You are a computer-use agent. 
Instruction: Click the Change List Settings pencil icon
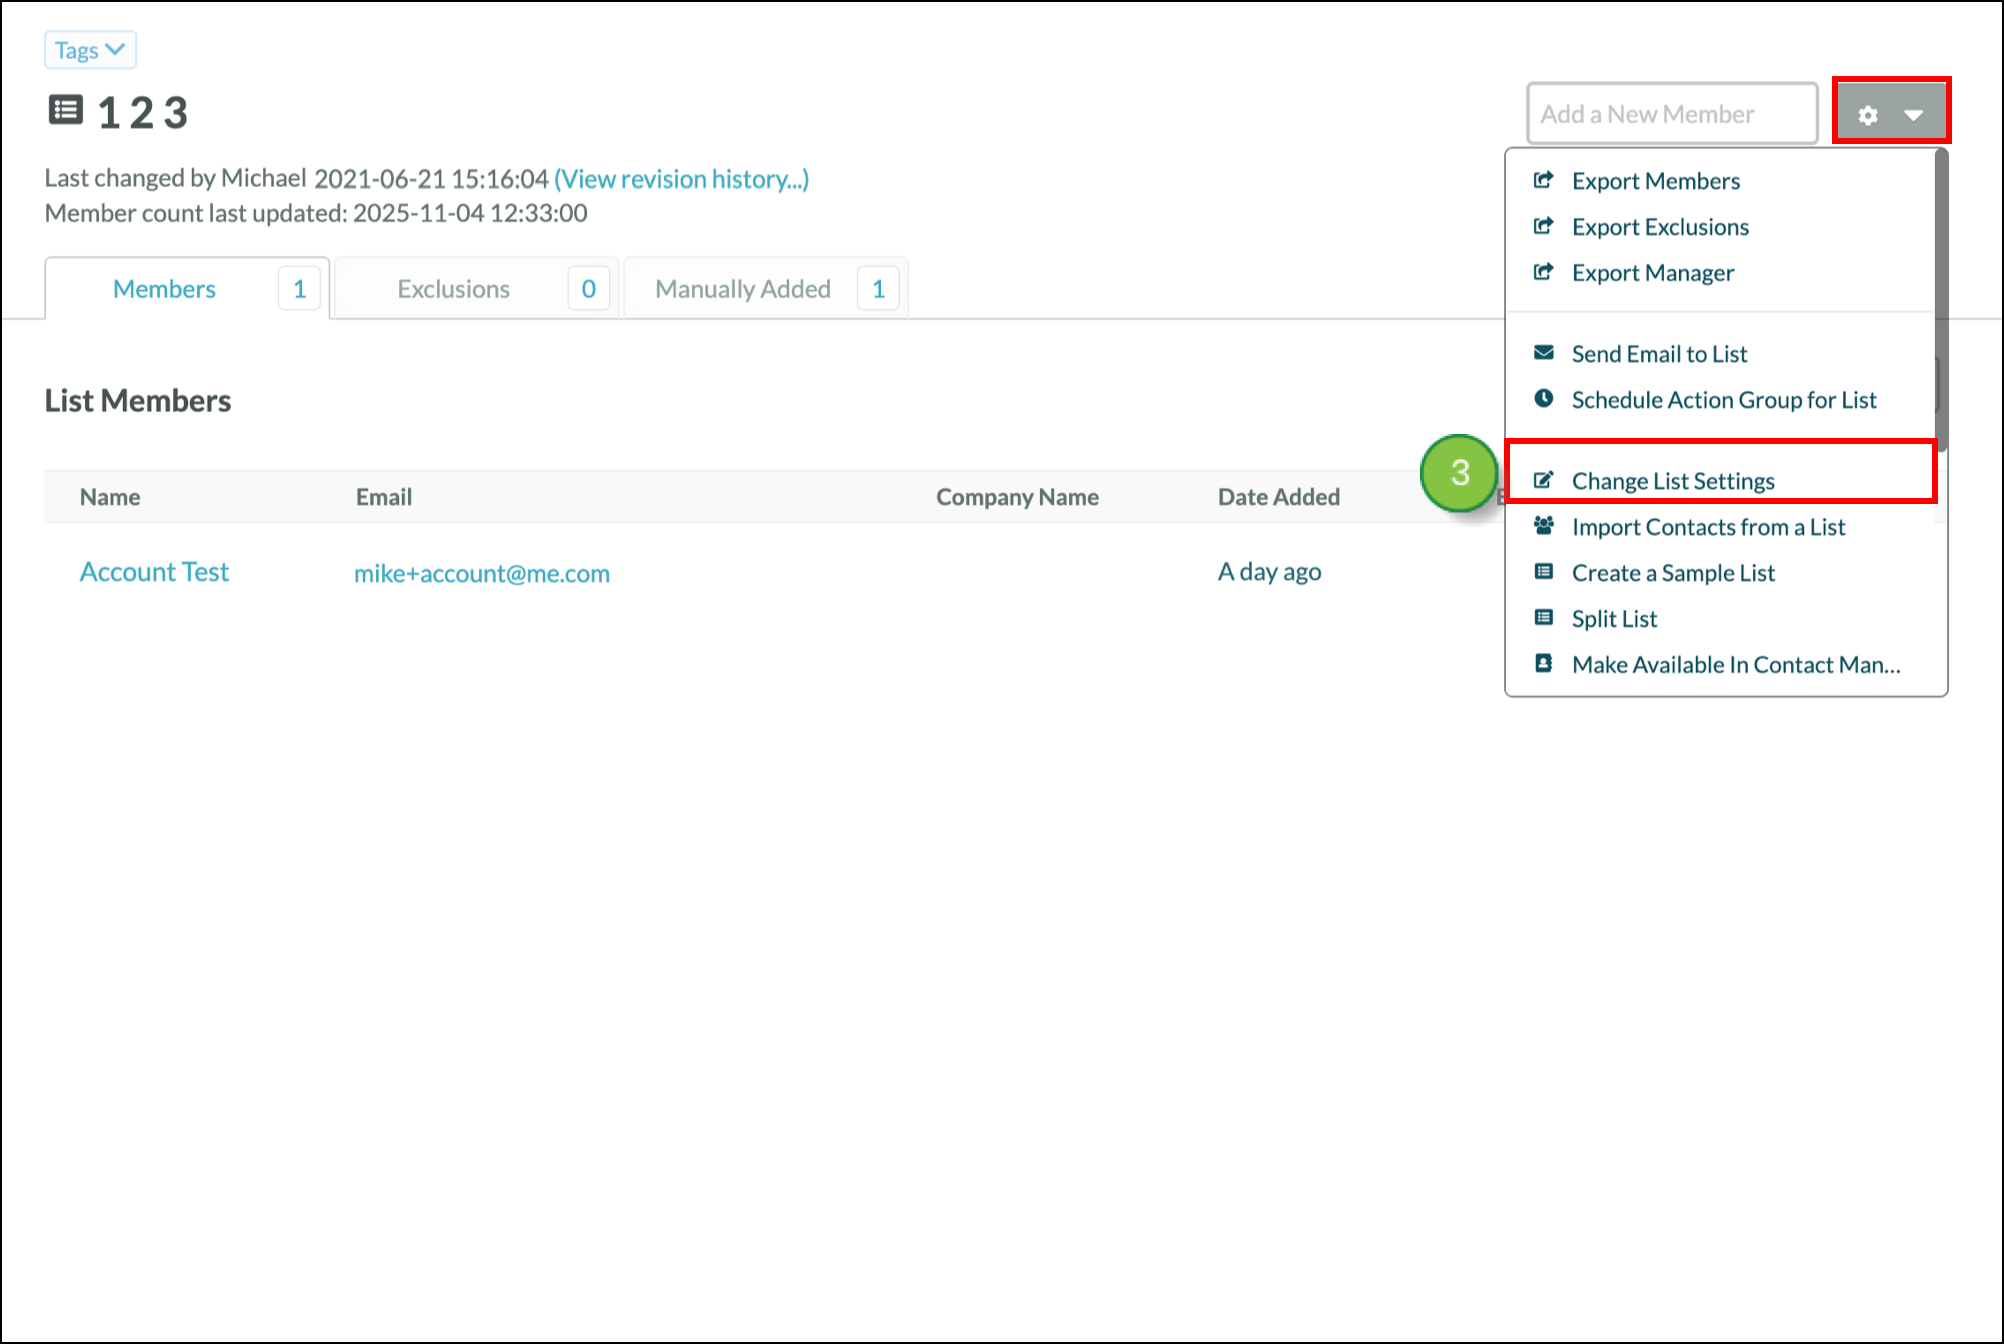point(1543,480)
